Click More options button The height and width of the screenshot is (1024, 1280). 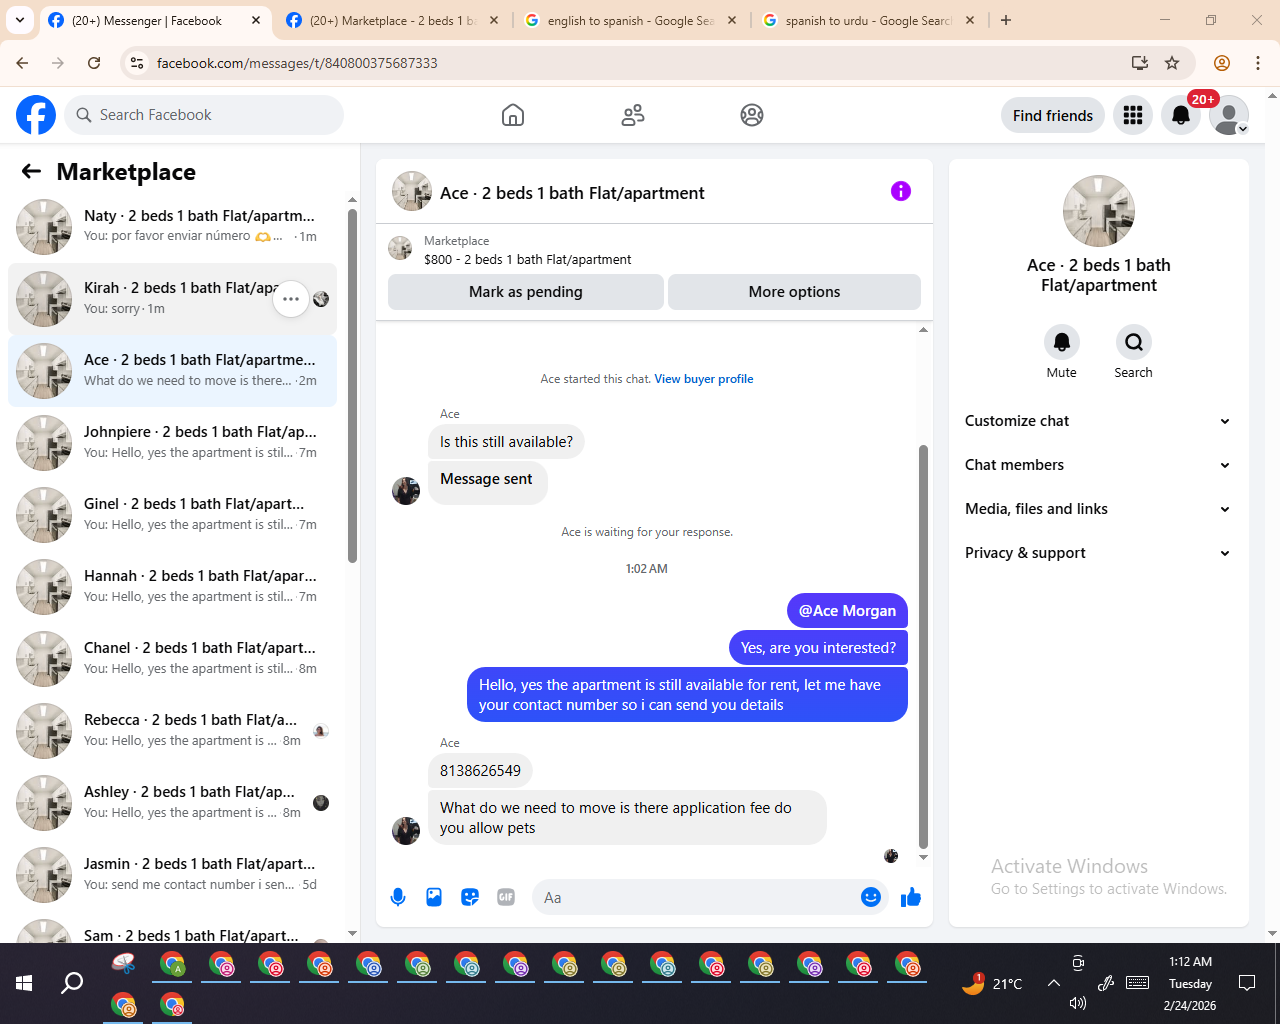click(x=794, y=292)
